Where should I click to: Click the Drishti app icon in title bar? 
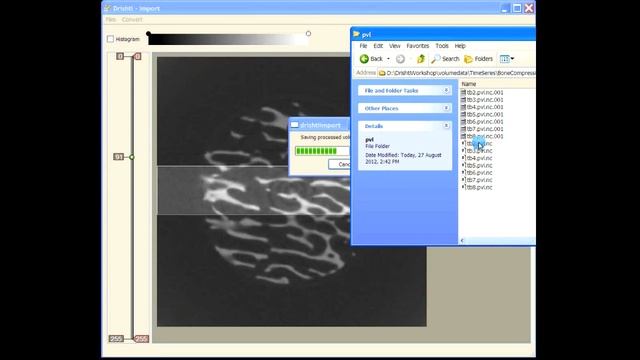[x=107, y=8]
